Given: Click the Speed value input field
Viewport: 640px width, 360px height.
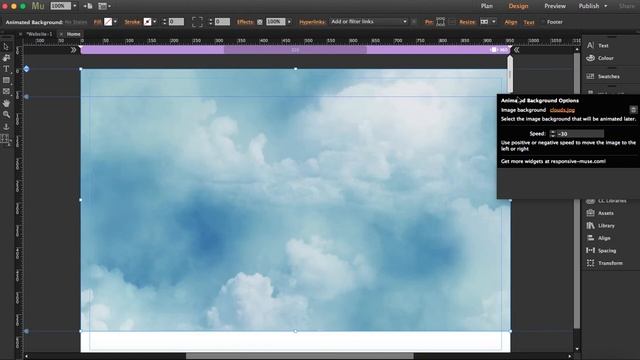Looking at the screenshot, I should point(580,134).
